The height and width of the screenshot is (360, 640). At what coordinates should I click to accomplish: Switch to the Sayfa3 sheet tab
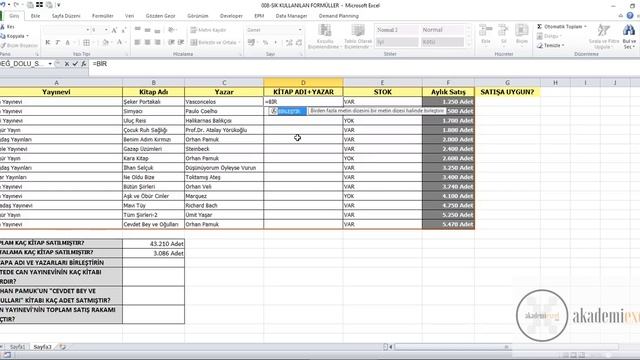(42, 347)
